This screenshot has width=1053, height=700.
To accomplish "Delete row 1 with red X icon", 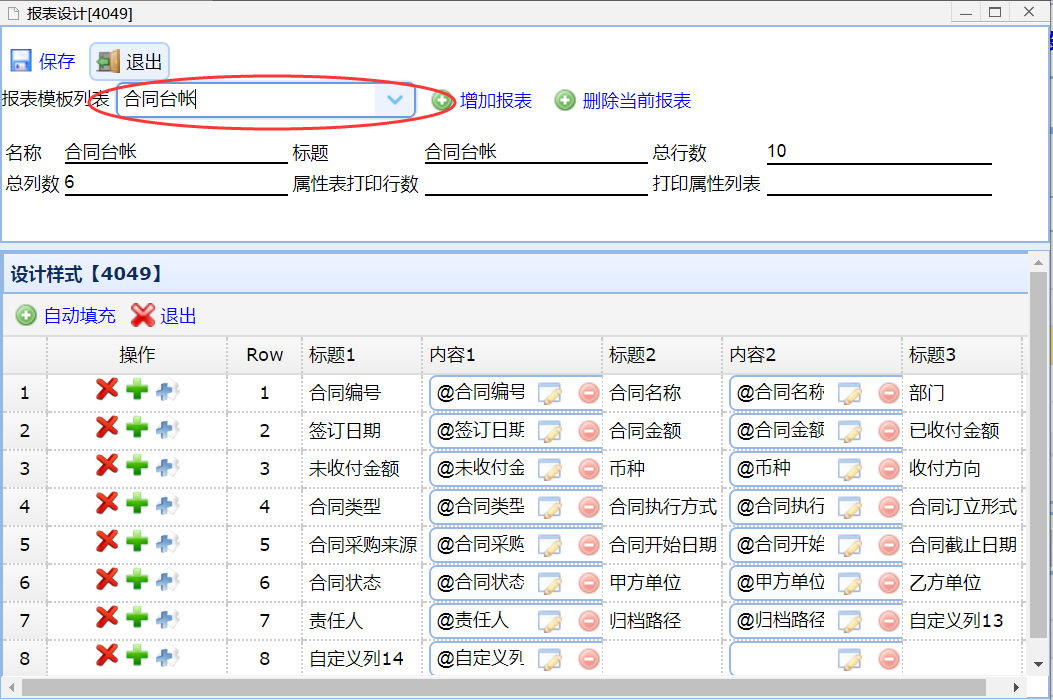I will 107,389.
